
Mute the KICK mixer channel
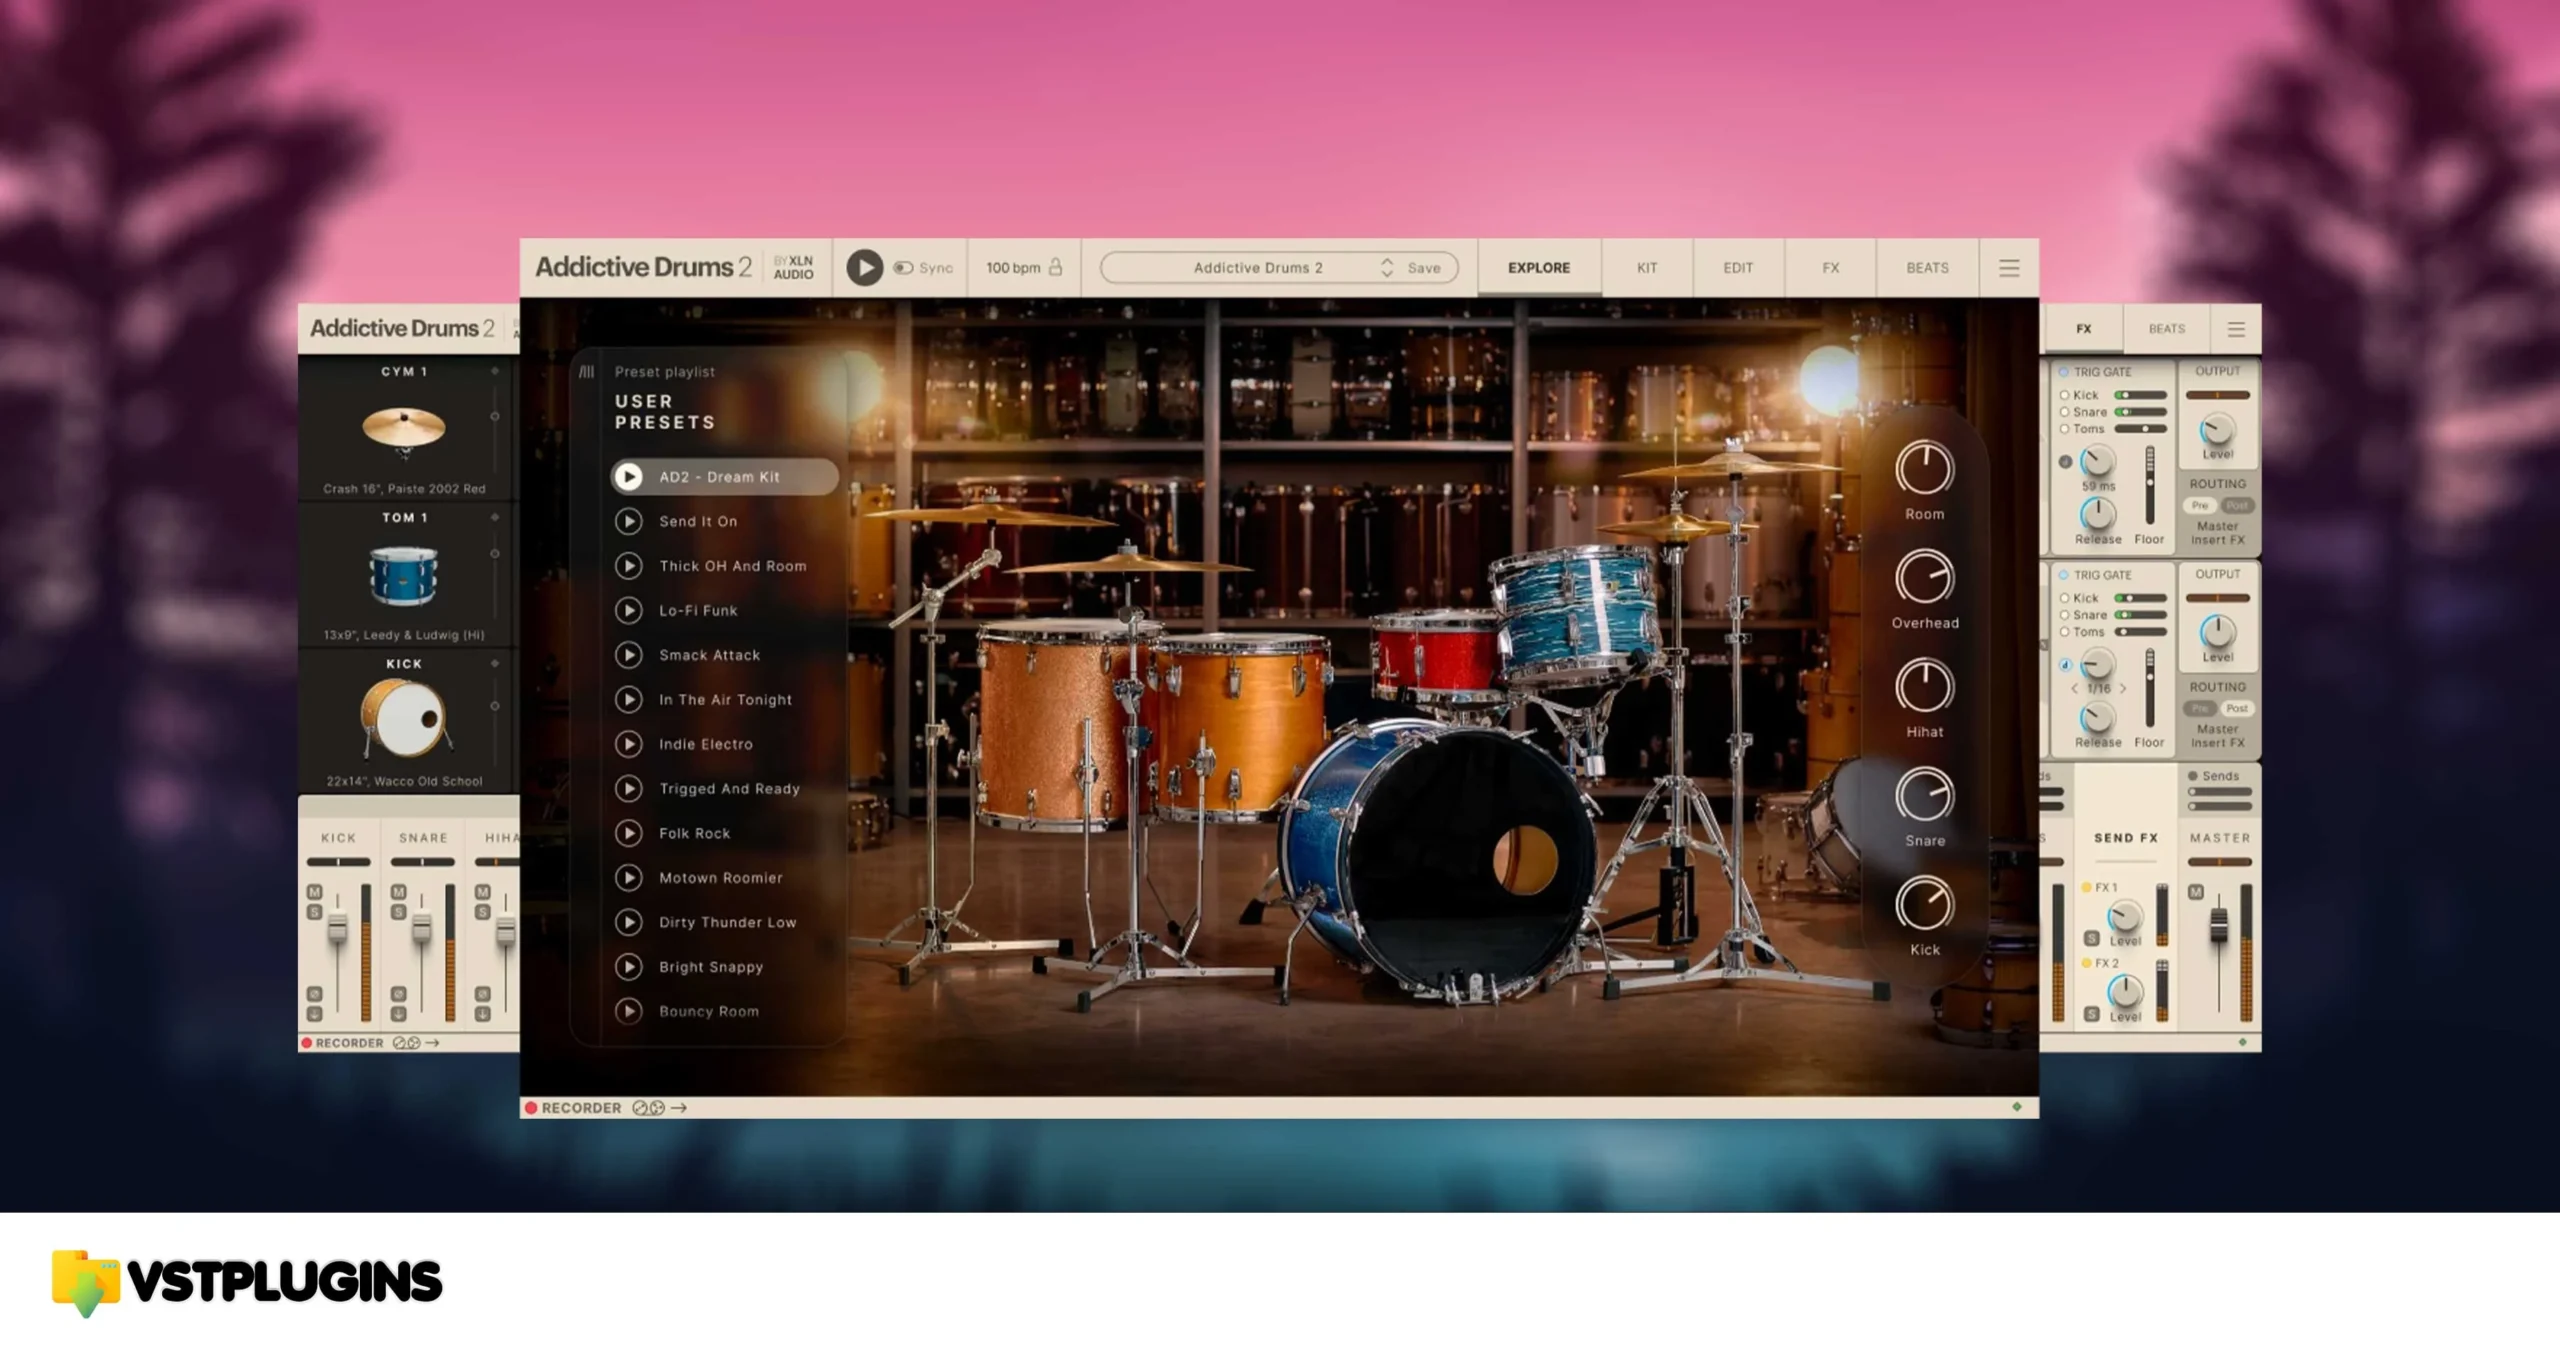tap(314, 892)
